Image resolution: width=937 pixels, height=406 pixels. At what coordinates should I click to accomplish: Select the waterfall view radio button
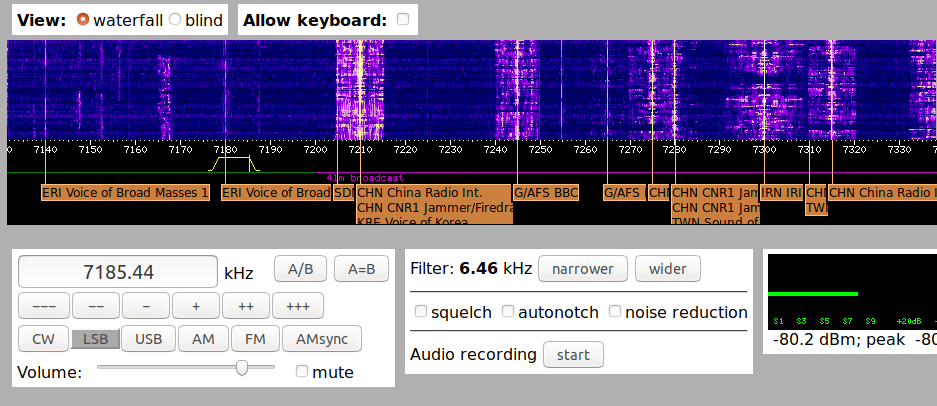[83, 19]
